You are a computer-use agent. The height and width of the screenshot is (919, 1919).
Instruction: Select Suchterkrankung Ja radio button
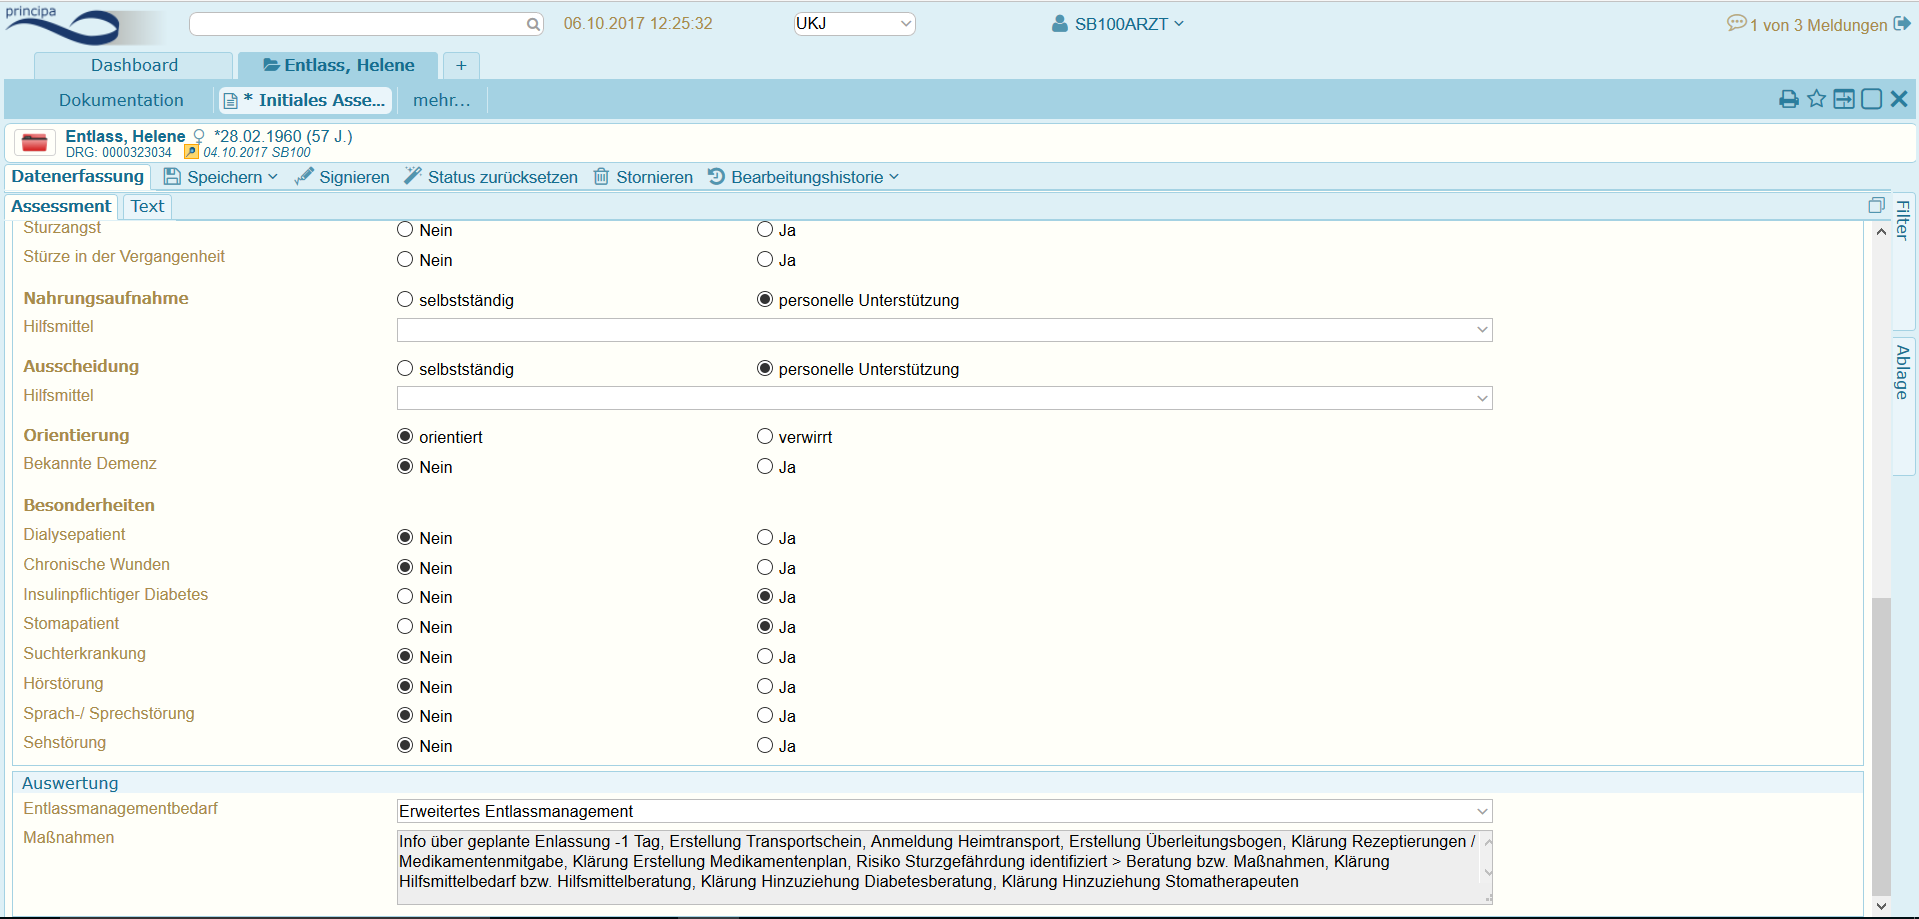coord(765,656)
